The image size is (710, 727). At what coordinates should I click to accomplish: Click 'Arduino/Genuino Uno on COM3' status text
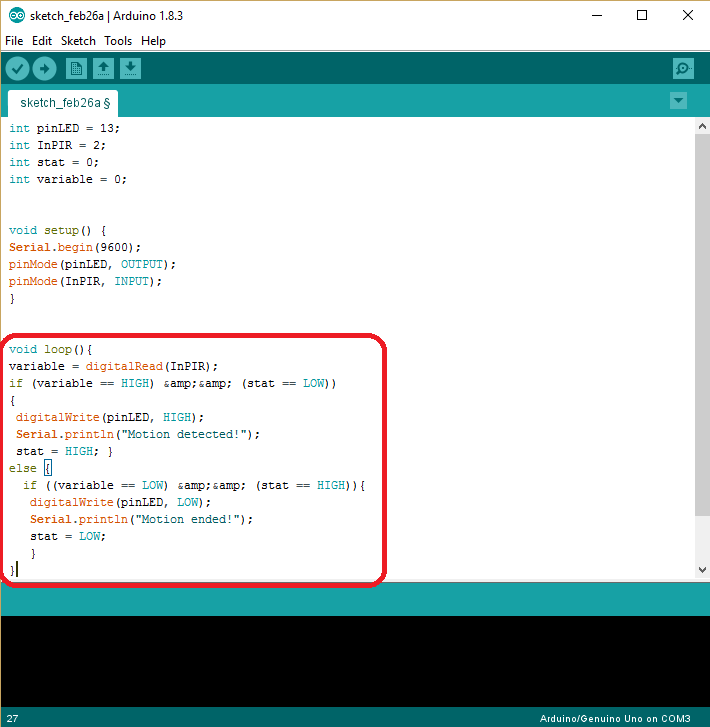coord(615,718)
